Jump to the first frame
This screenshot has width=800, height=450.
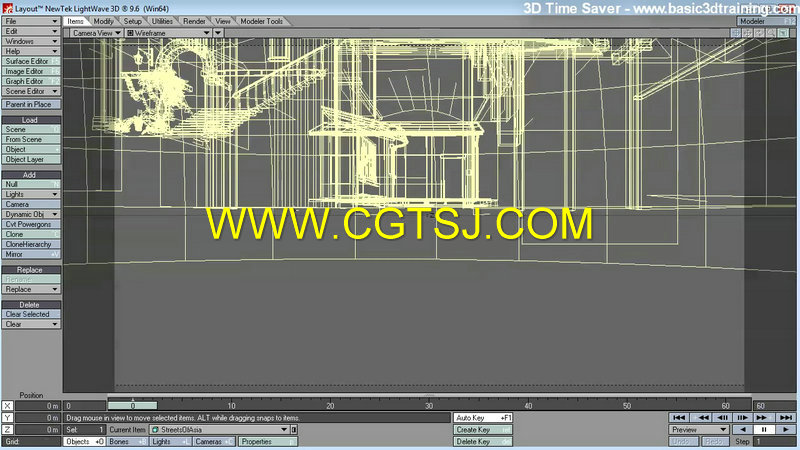click(679, 417)
